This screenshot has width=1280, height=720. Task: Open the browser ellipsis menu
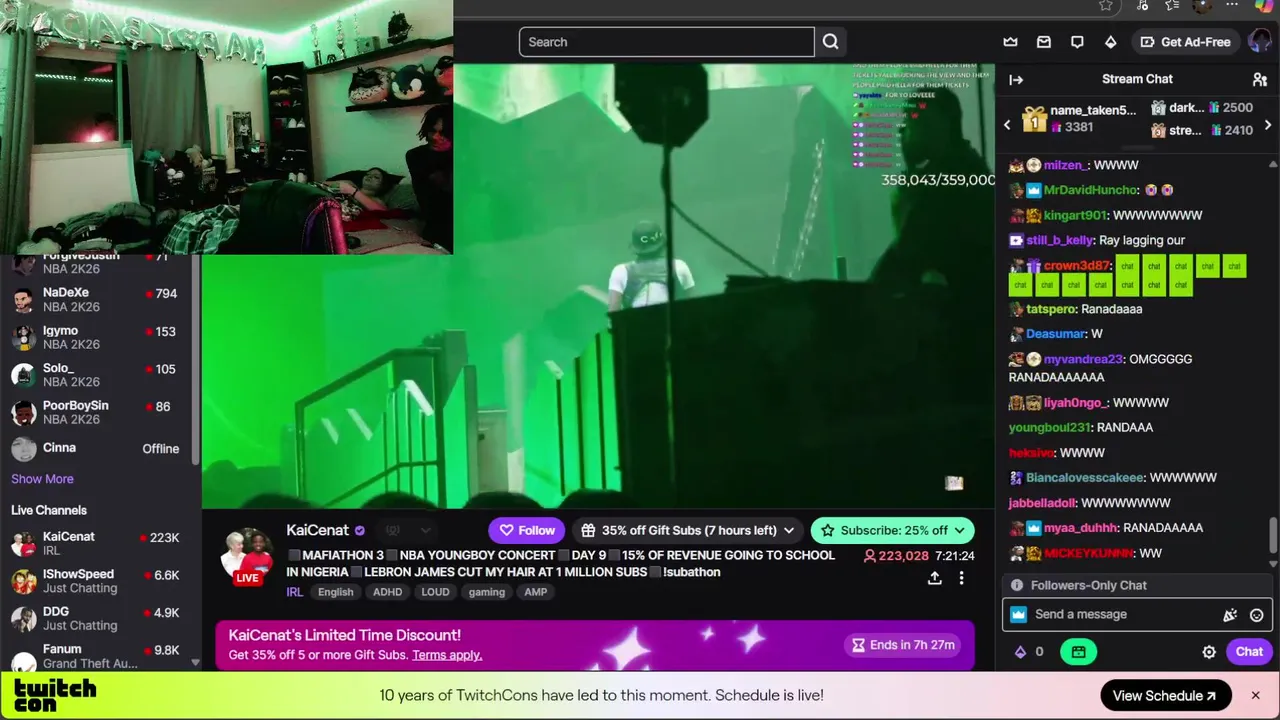pyautogui.click(x=1232, y=6)
